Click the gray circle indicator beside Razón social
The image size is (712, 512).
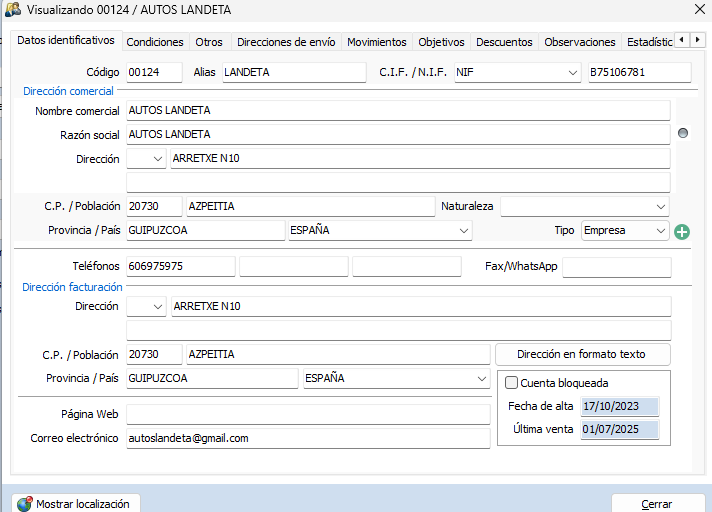tap(683, 133)
